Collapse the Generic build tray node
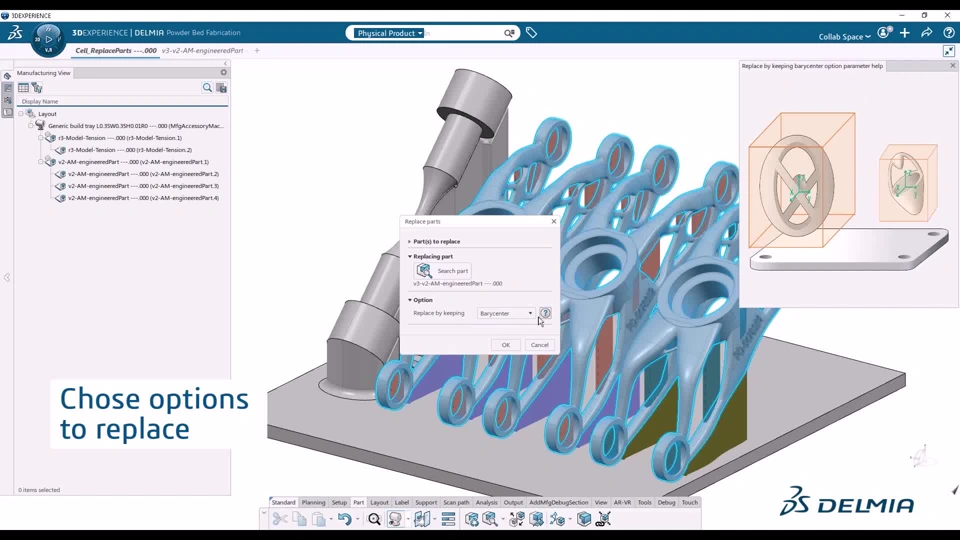960x540 pixels. pyautogui.click(x=31, y=126)
